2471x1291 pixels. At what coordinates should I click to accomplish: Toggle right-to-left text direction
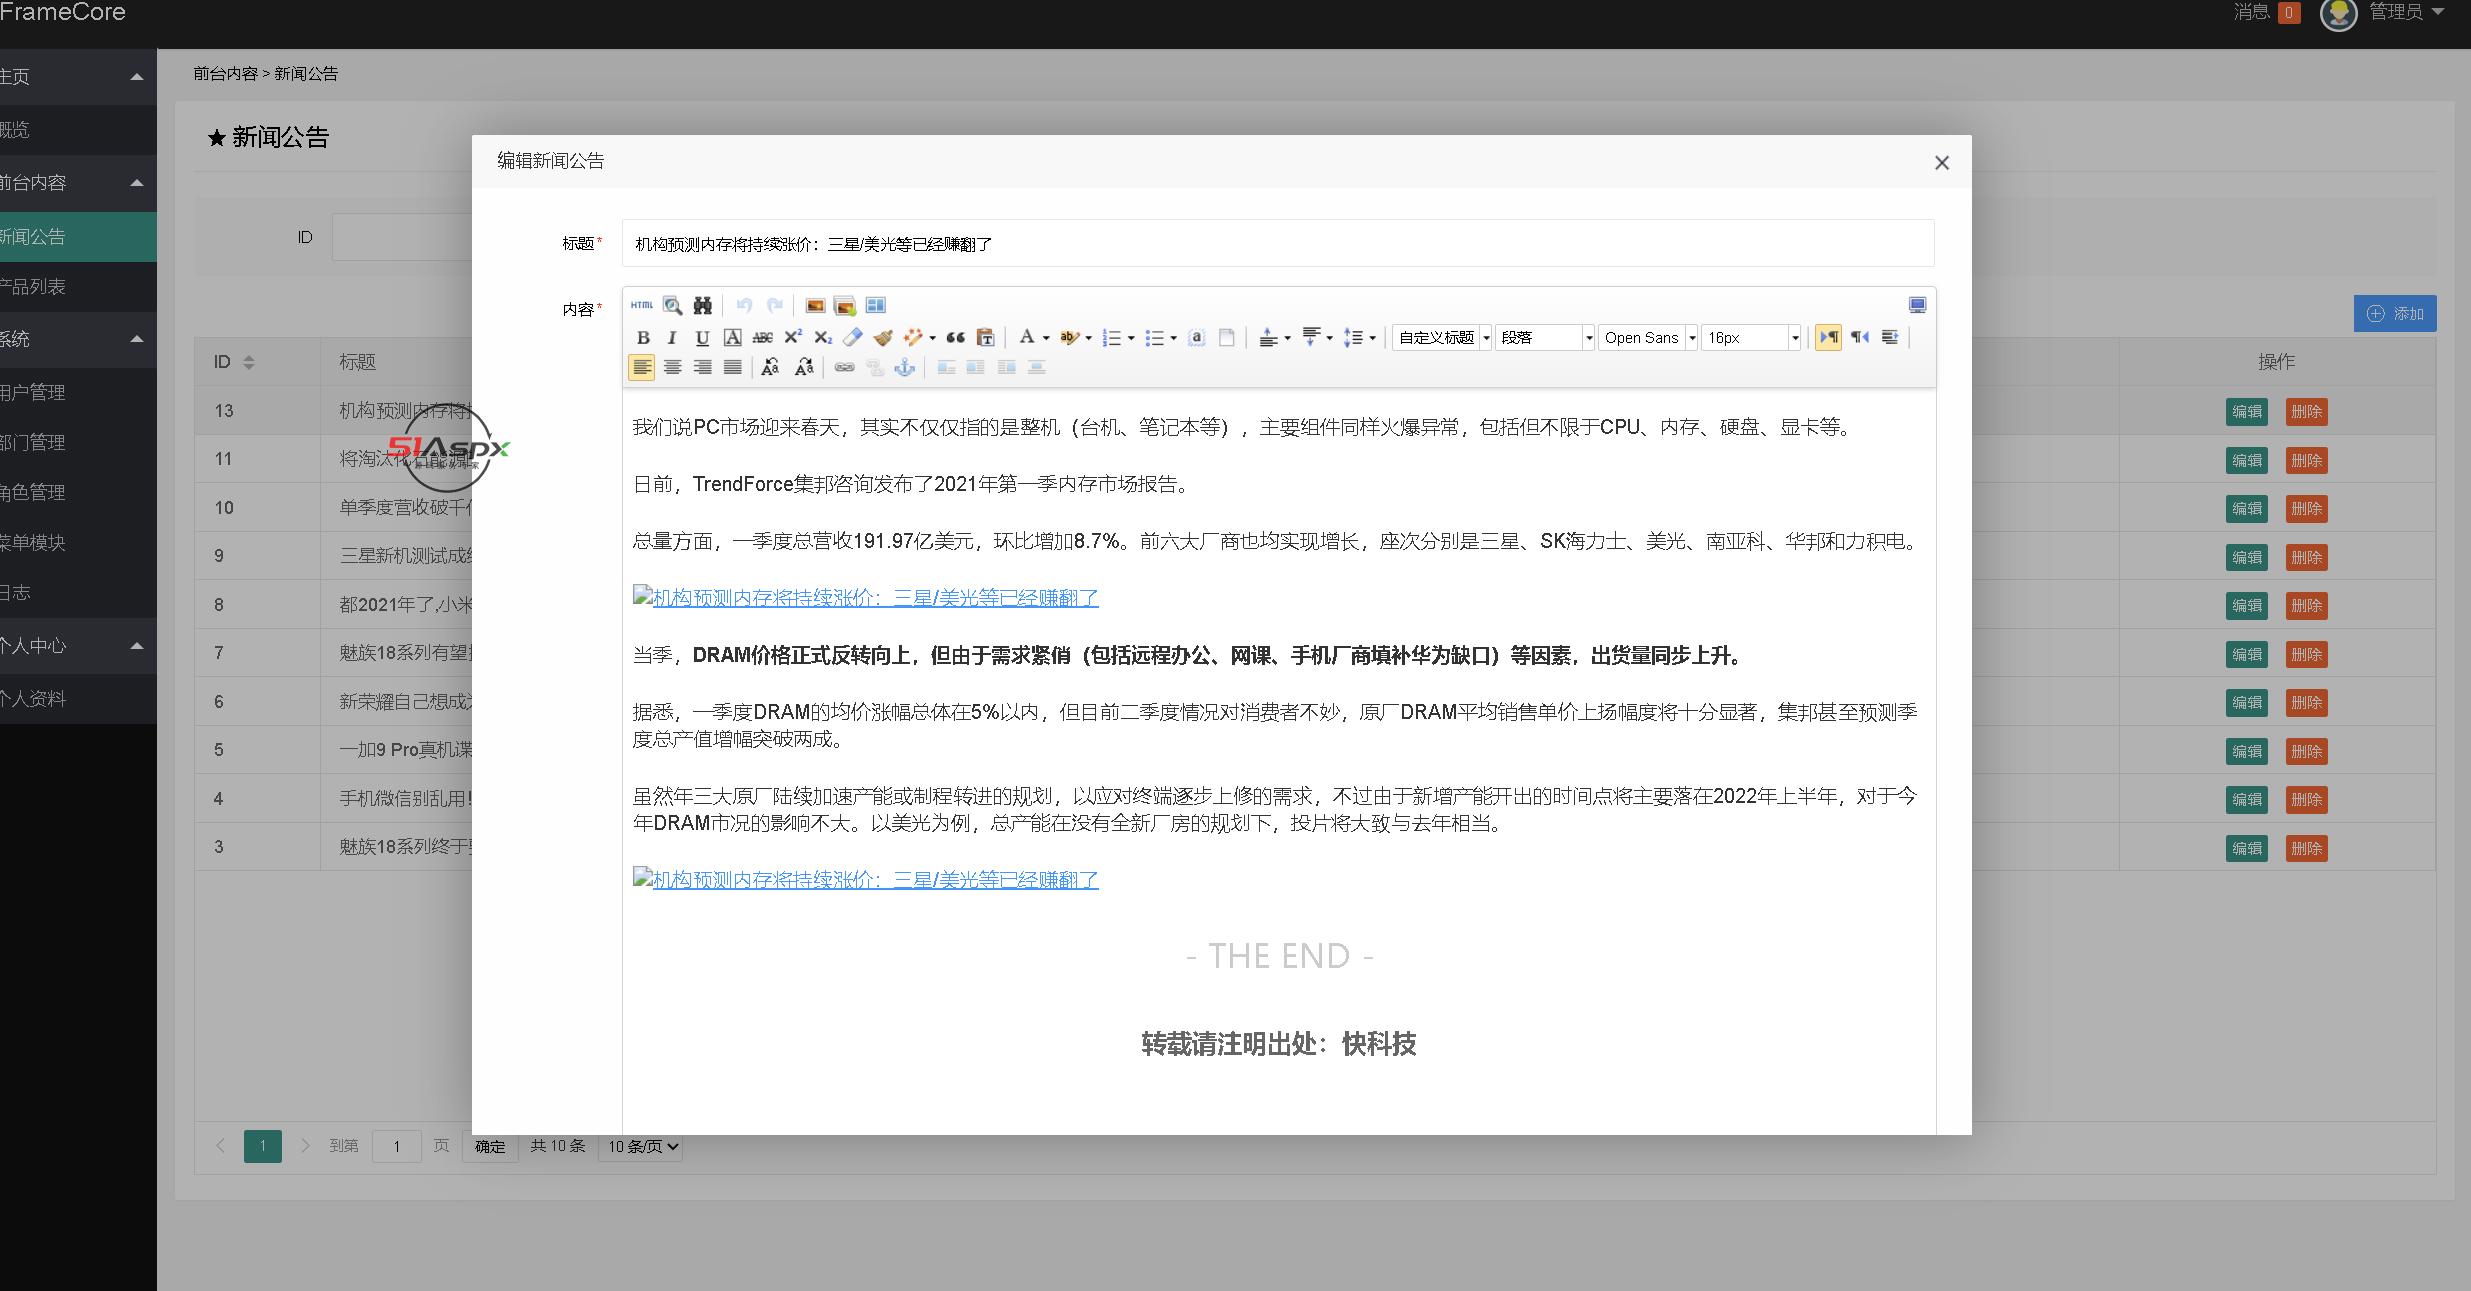1860,338
